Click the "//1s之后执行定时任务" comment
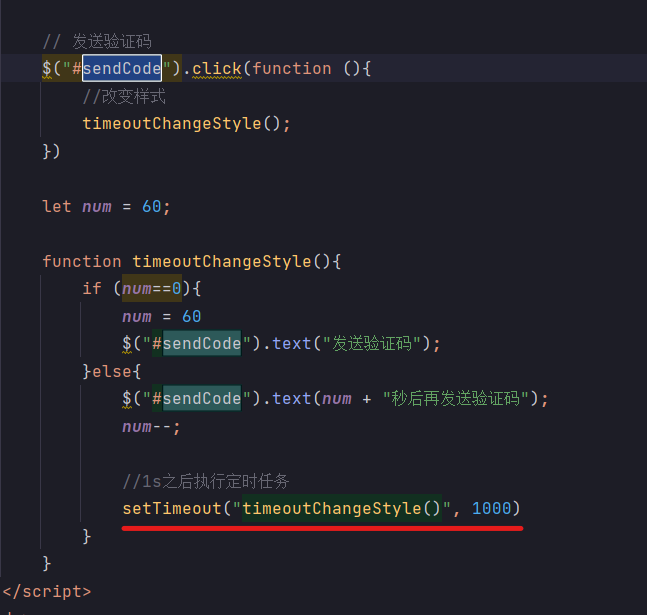Viewport: 647px width, 615px height. (x=206, y=481)
